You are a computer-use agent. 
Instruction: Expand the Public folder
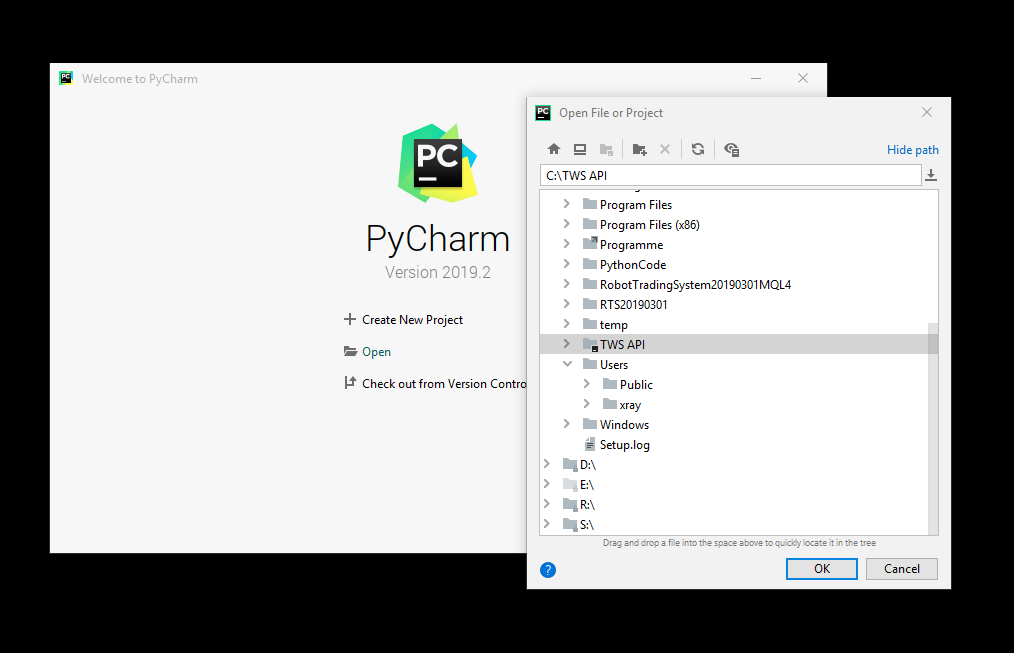click(587, 384)
